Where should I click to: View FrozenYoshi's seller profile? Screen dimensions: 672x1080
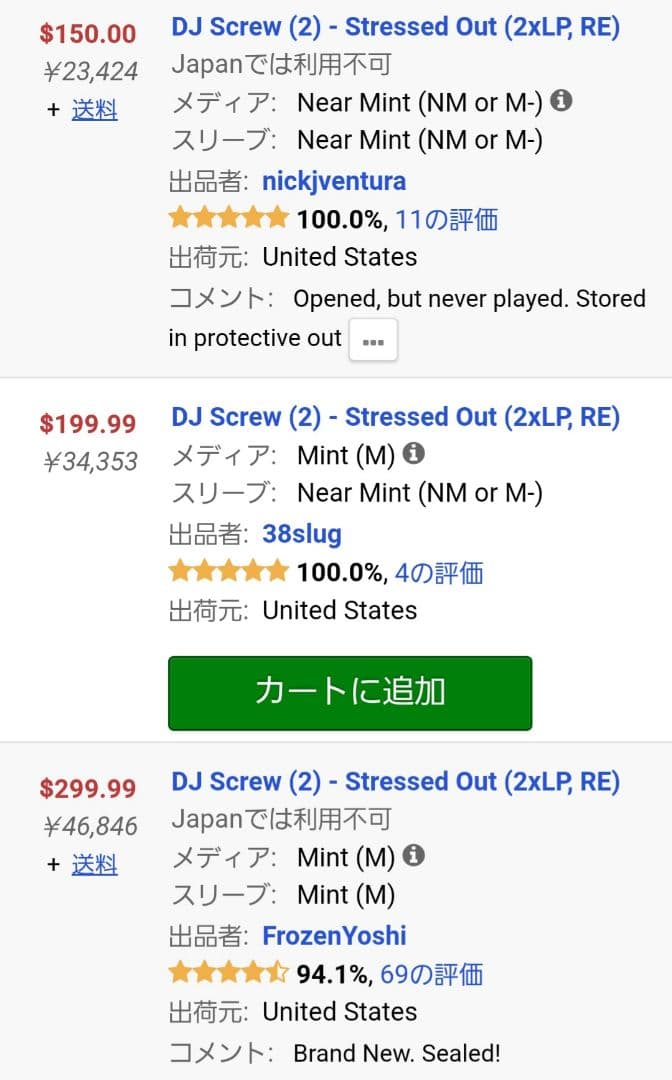334,936
